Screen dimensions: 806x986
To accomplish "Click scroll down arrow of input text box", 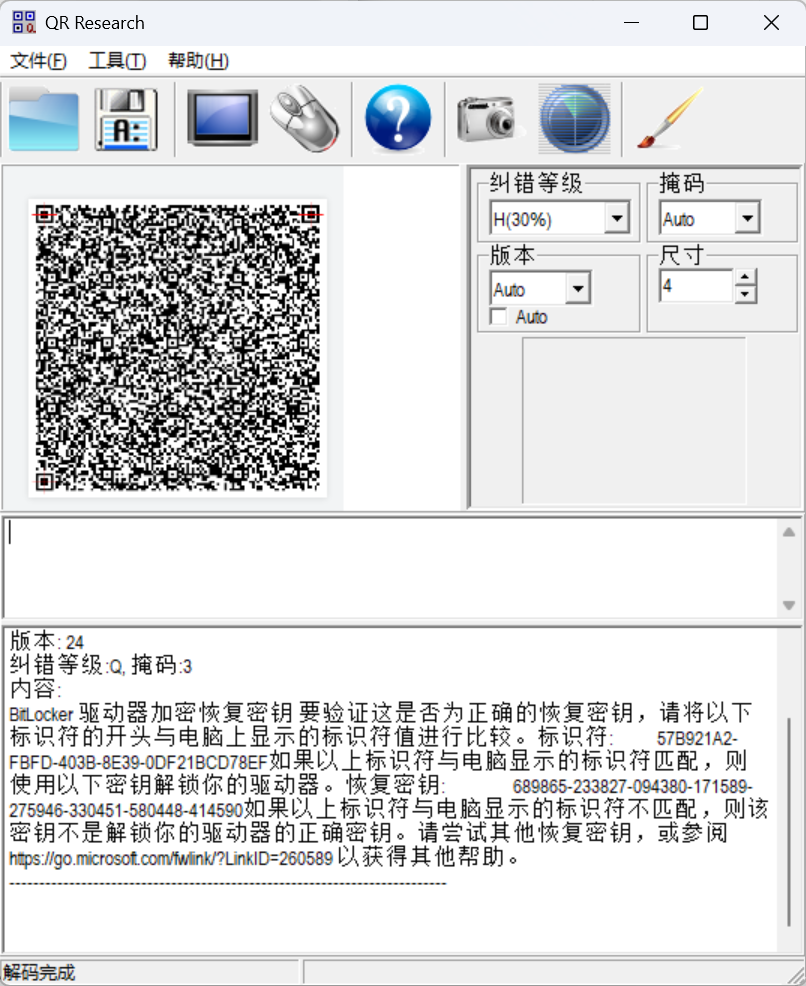I will point(790,606).
